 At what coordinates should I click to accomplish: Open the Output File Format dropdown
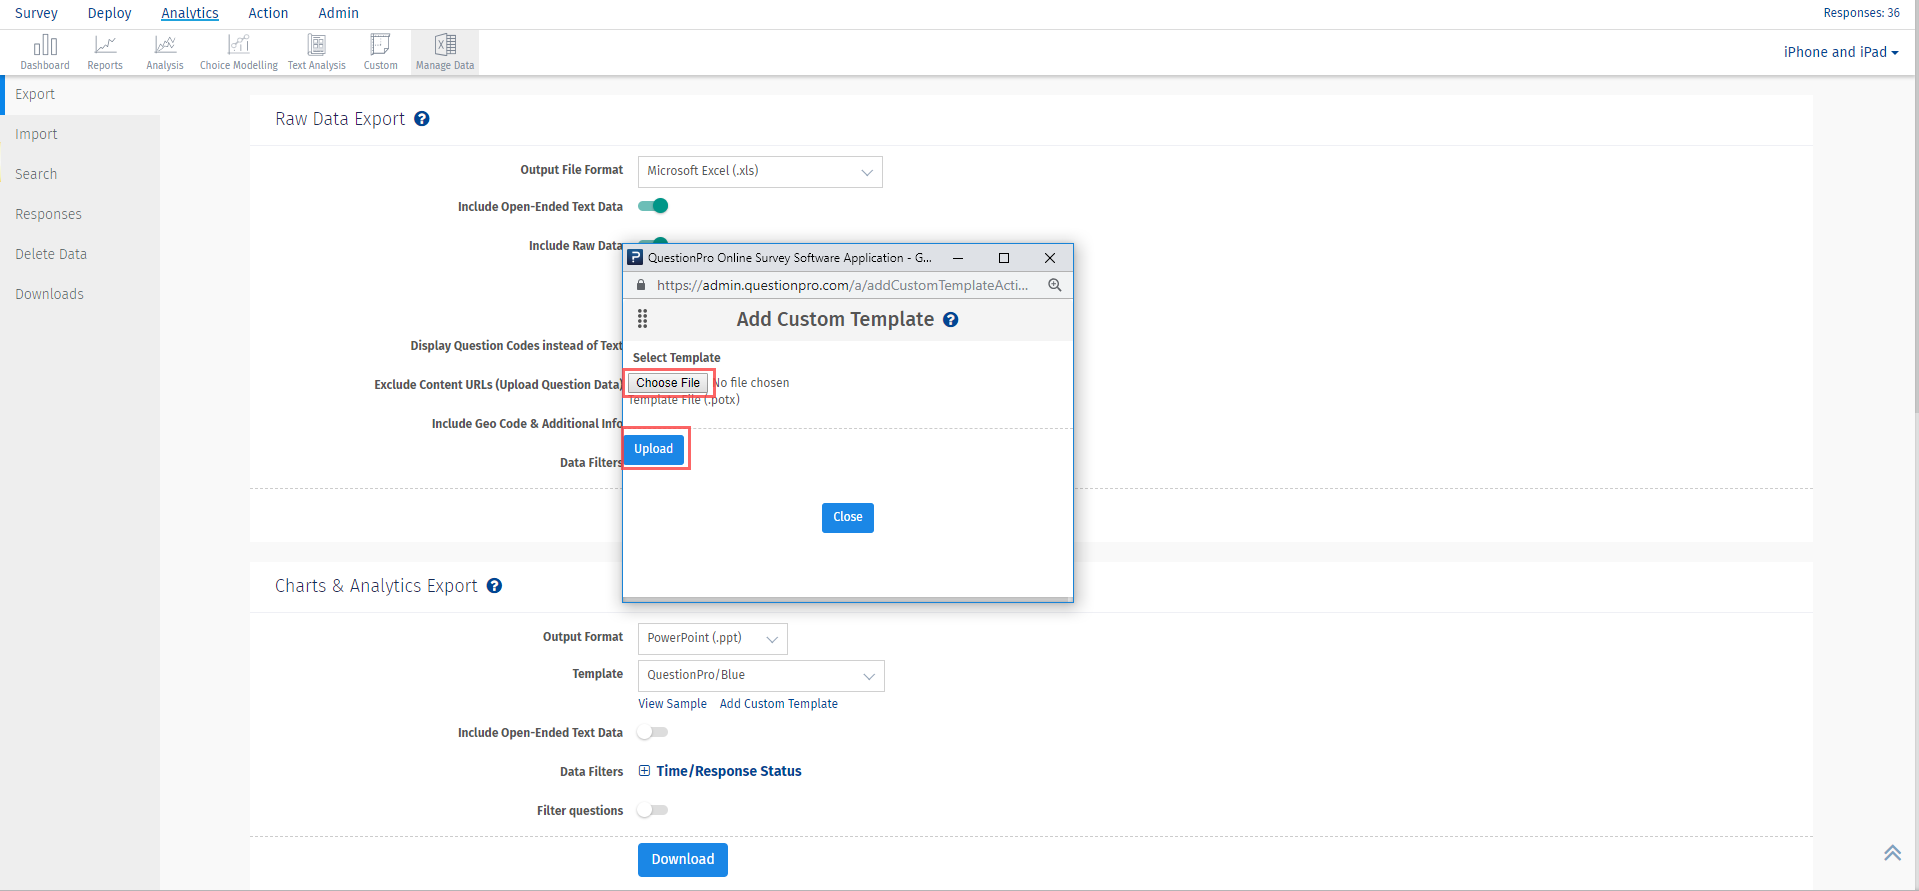760,172
